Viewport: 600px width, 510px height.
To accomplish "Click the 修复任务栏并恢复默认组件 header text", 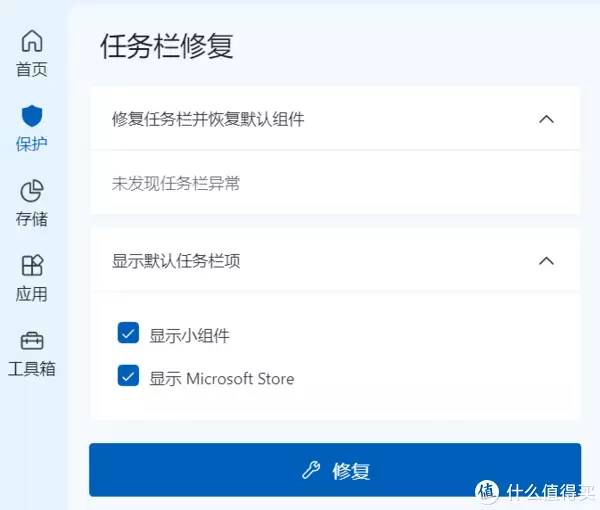I will click(x=208, y=119).
